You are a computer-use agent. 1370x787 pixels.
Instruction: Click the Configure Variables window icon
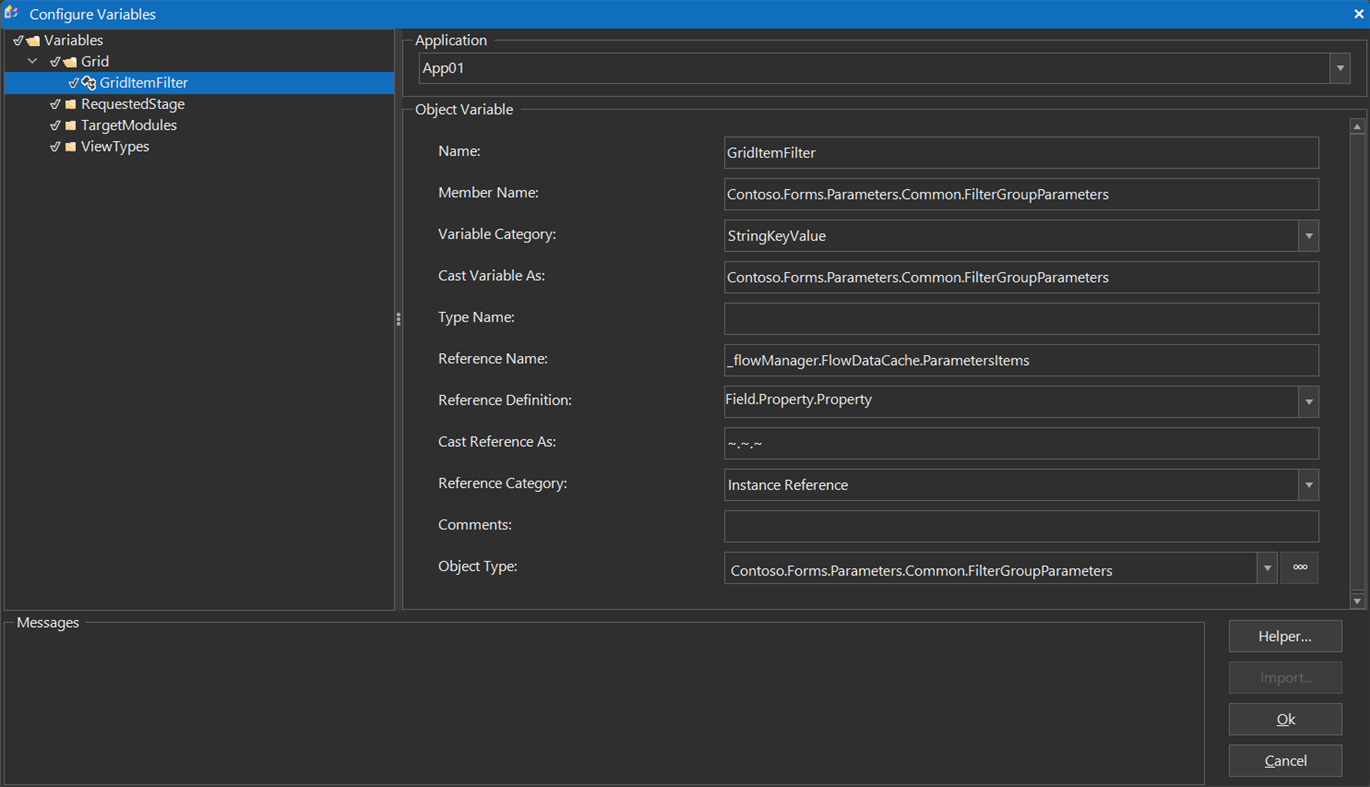[12, 14]
